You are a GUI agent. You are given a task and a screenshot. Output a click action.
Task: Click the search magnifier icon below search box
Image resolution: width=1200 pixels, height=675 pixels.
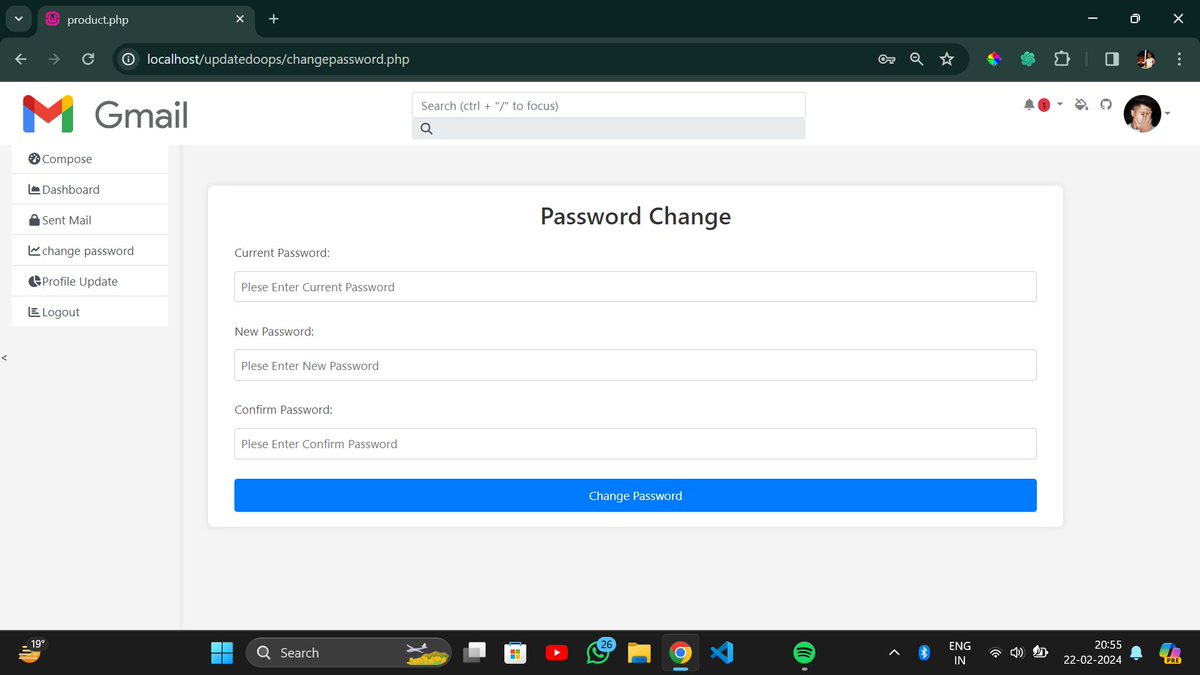point(426,129)
